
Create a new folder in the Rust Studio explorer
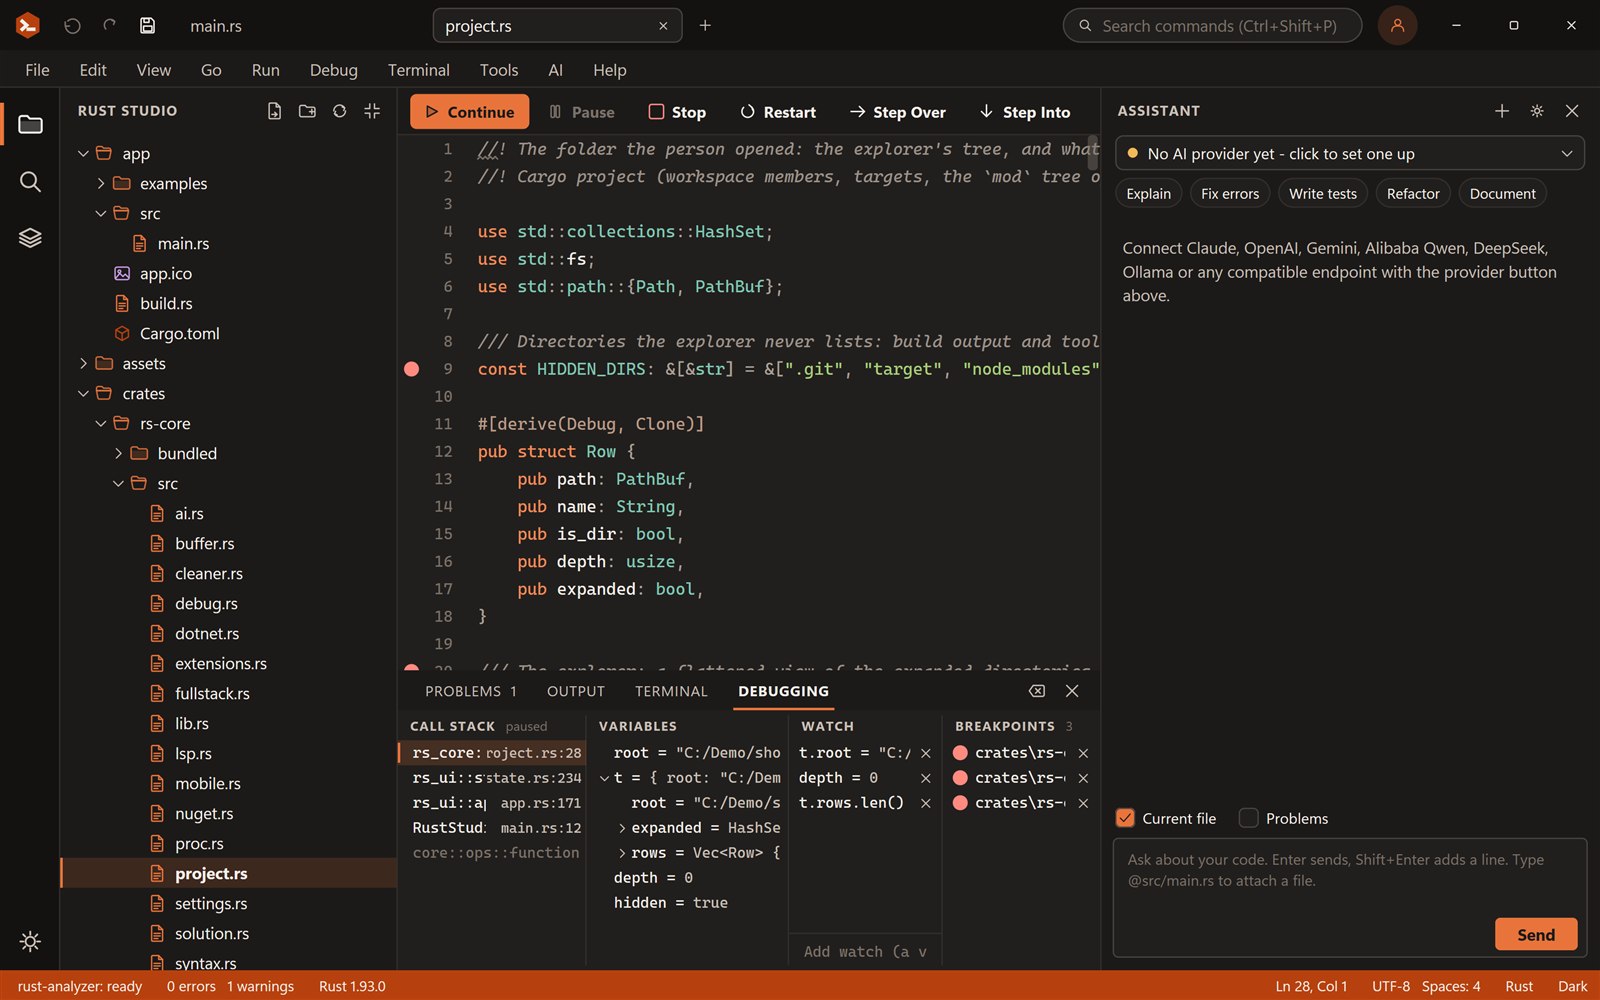[x=307, y=111]
